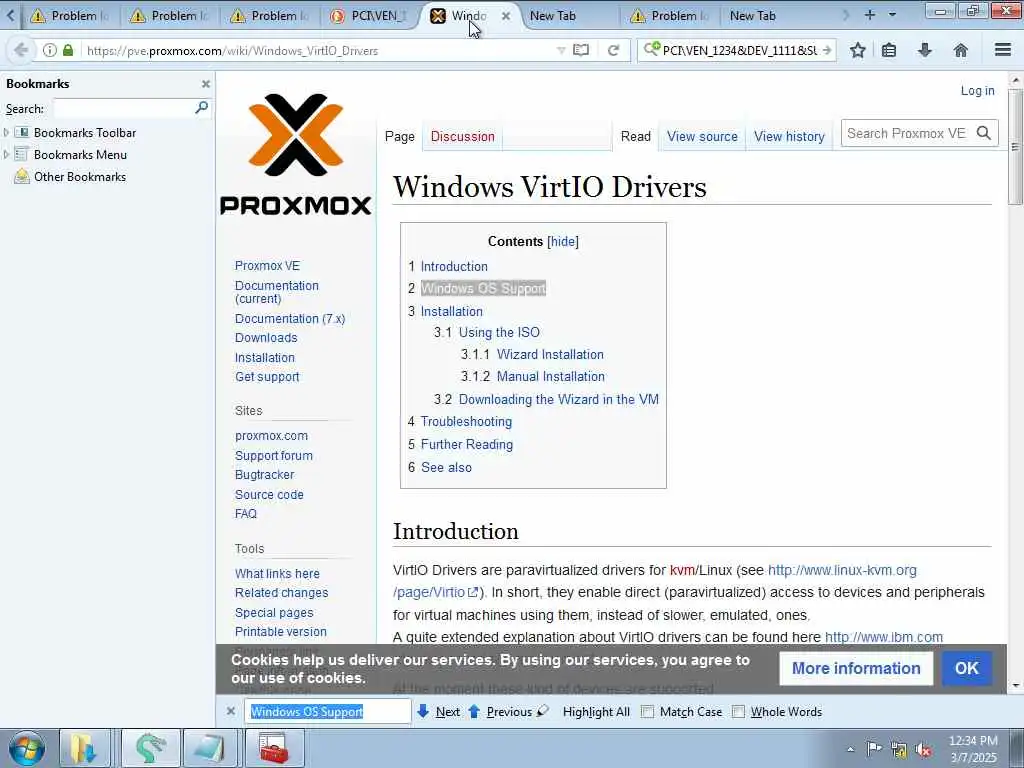
Task: Enable Match Case checkbox
Action: [x=647, y=712]
